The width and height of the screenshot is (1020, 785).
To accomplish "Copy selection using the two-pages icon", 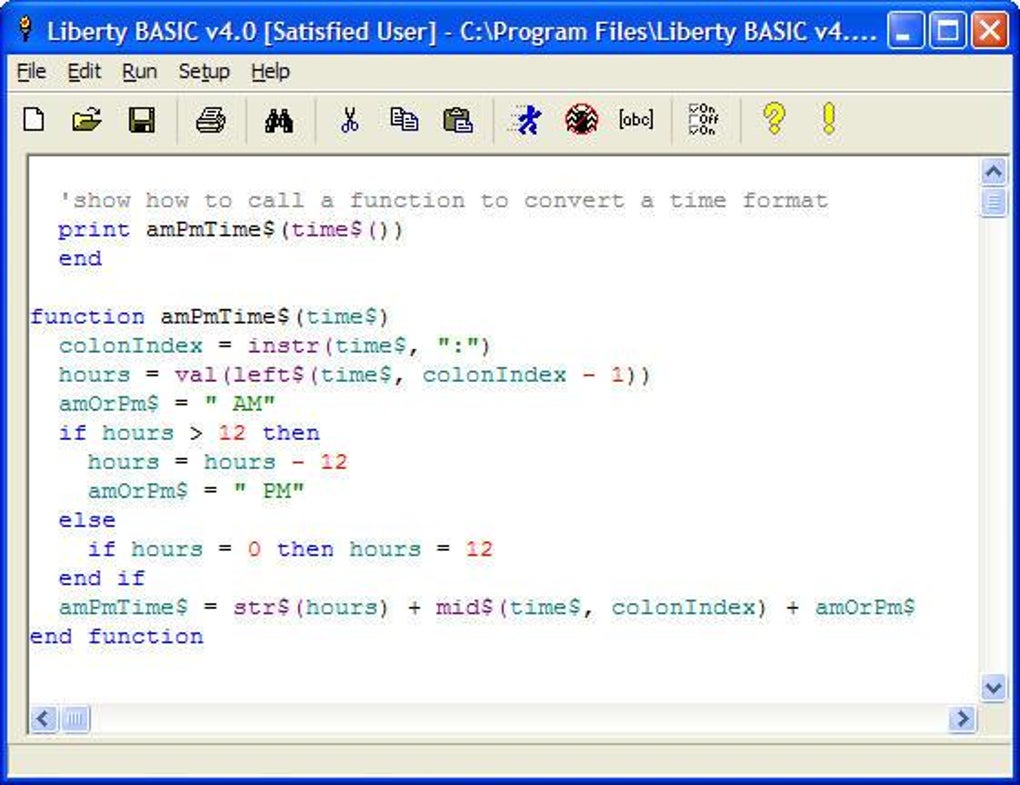I will click(404, 120).
